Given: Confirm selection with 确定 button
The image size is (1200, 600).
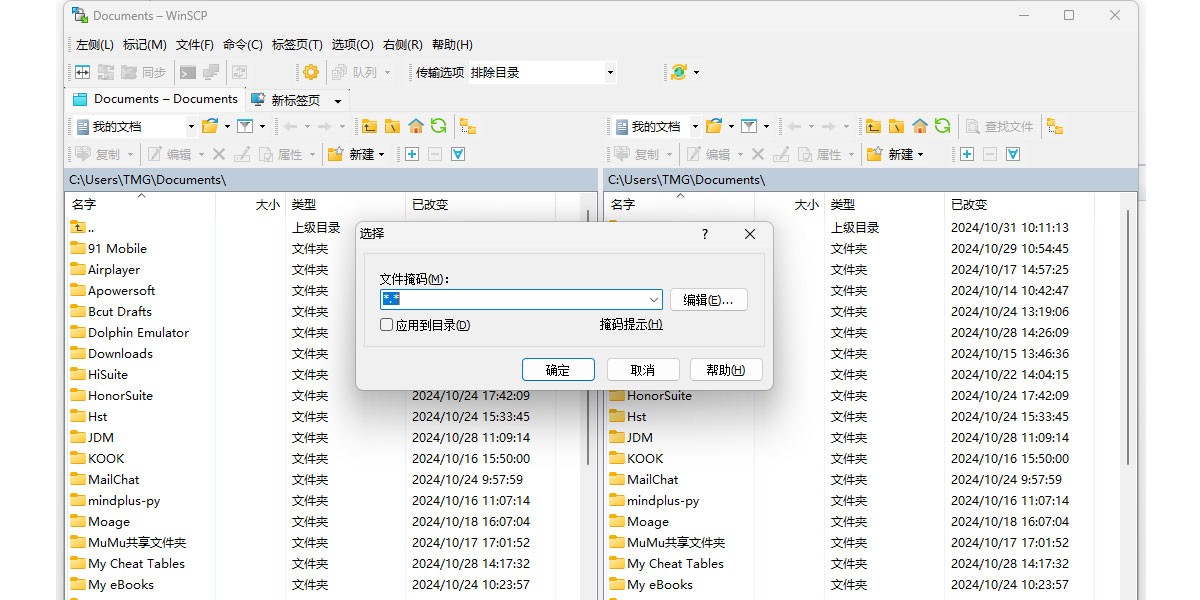Looking at the screenshot, I should [x=558, y=369].
